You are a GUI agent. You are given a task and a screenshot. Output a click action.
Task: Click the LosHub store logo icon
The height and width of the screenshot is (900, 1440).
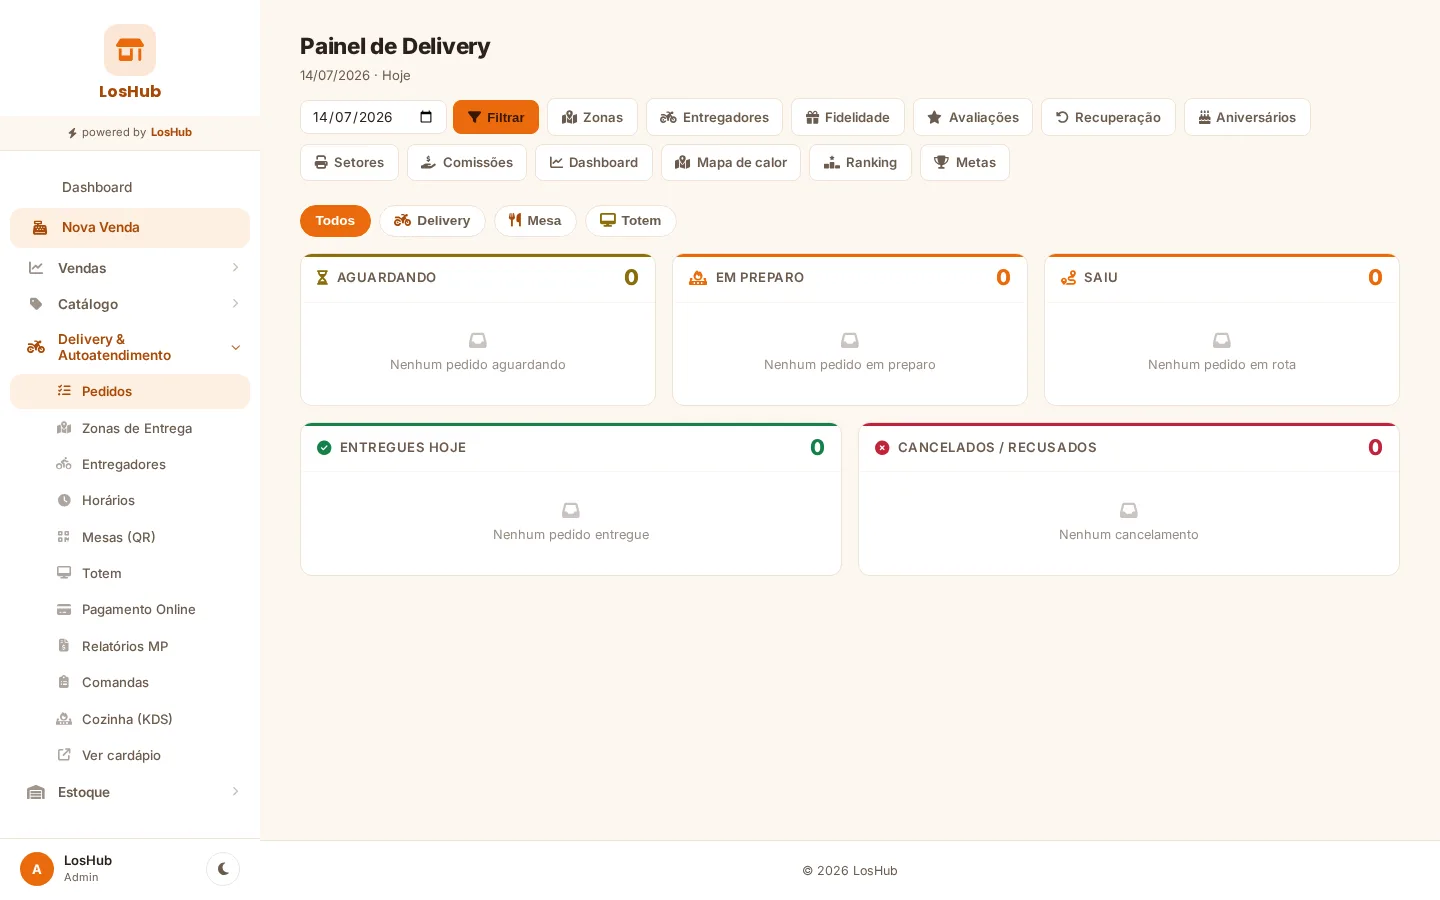[130, 50]
